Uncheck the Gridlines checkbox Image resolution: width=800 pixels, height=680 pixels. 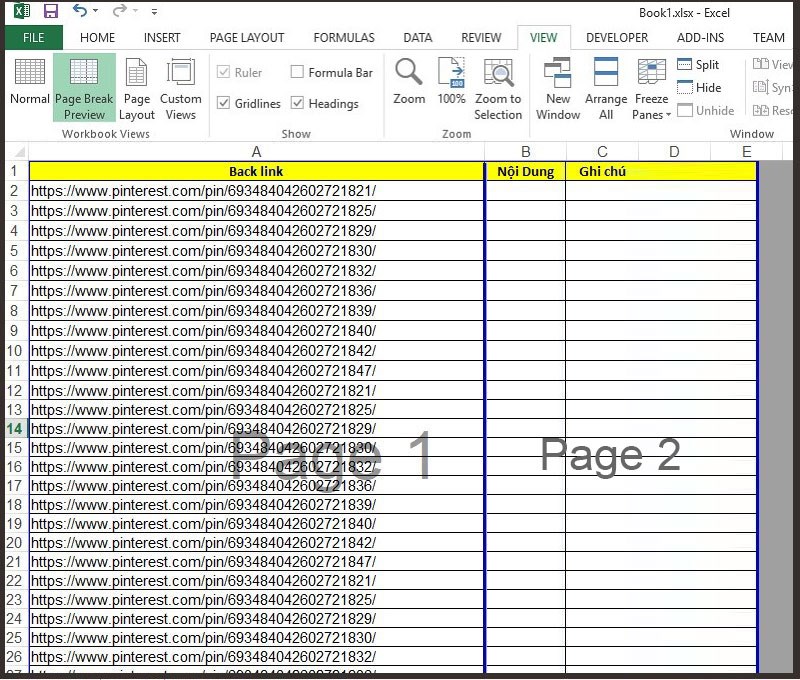click(223, 103)
